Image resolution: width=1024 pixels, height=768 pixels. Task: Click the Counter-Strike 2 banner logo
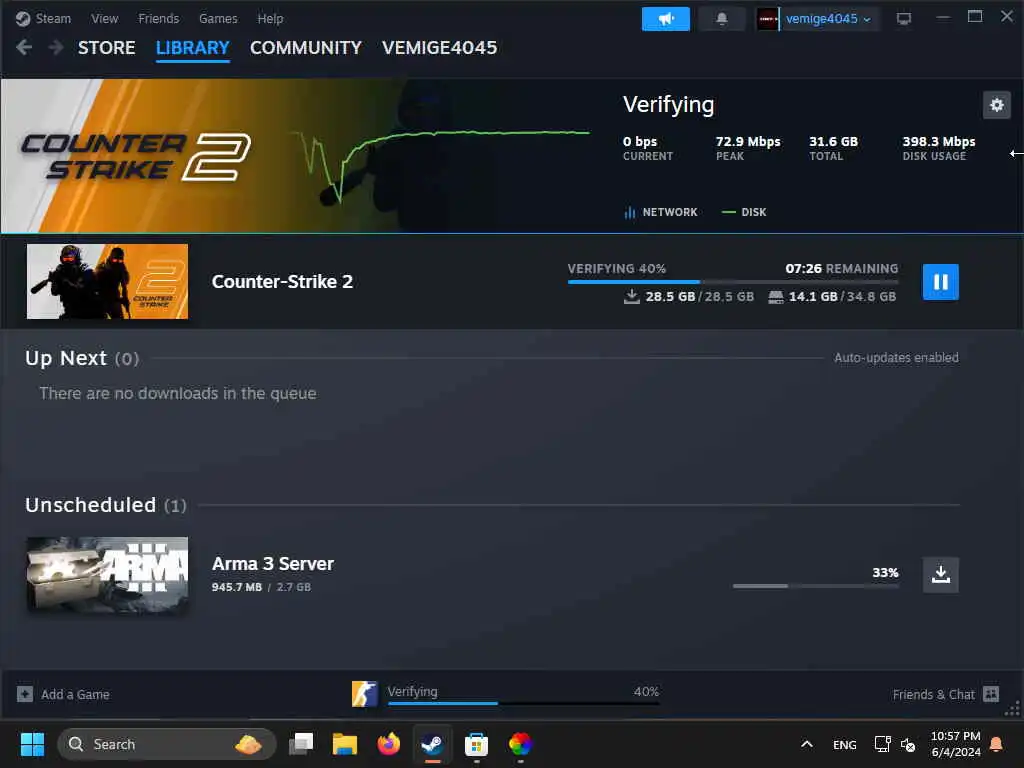click(136, 157)
